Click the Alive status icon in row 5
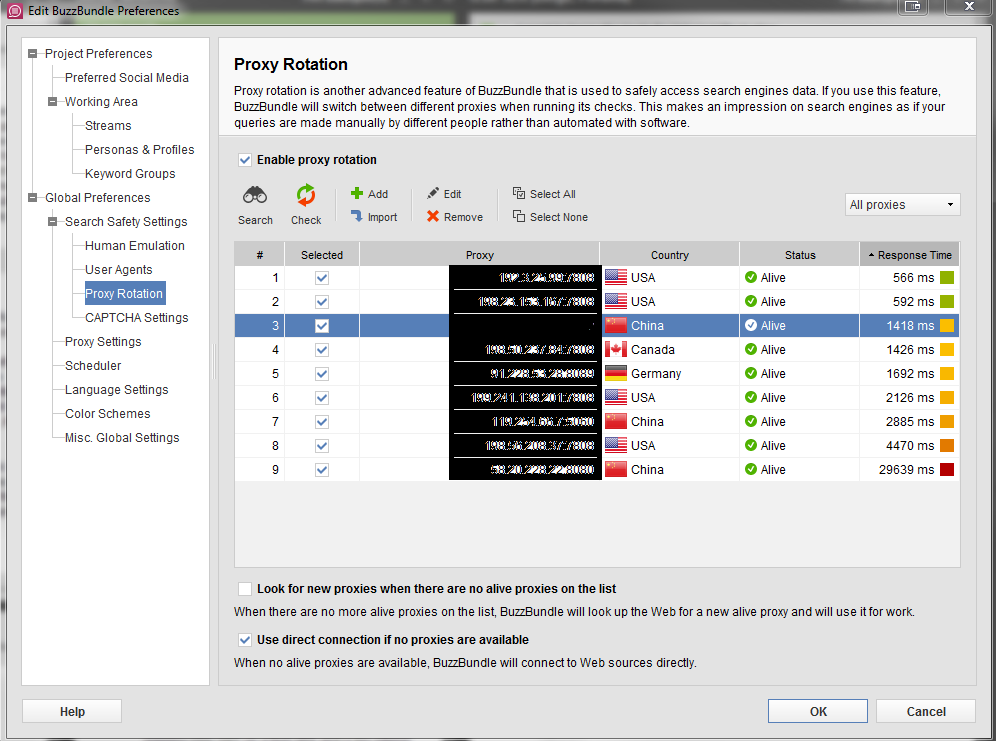 [751, 373]
